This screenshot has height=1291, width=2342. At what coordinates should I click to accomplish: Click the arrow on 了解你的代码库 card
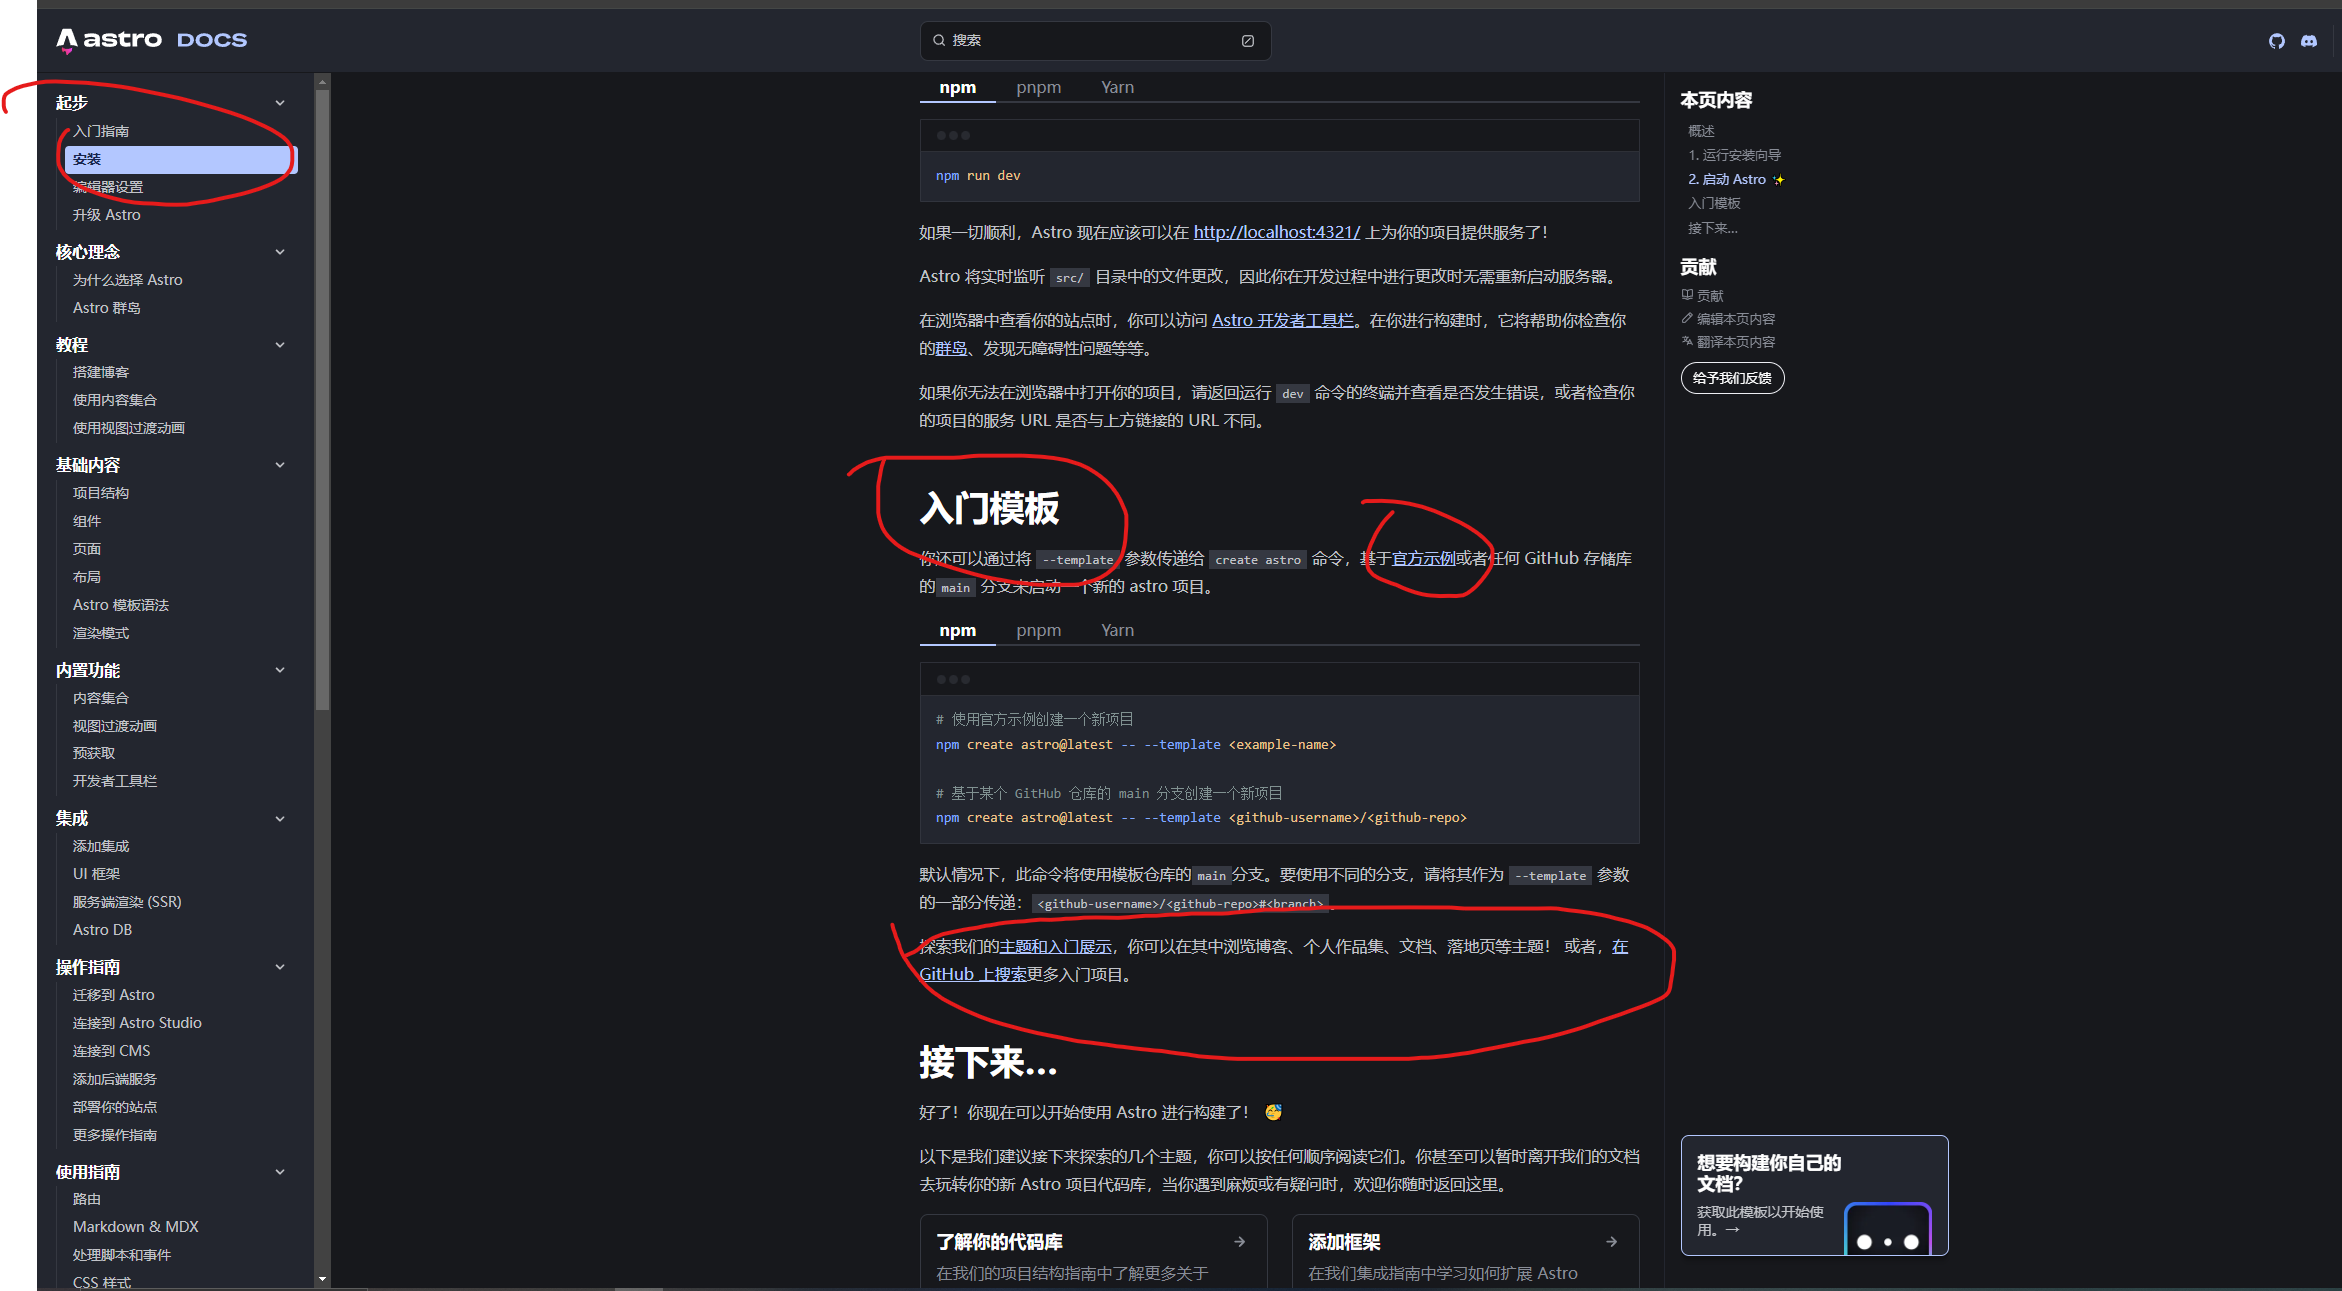point(1239,1241)
